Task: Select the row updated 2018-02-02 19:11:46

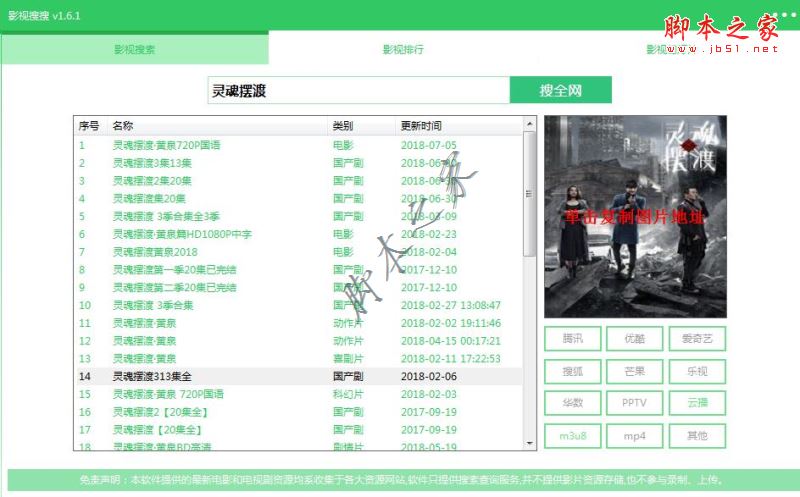Action: pos(298,323)
